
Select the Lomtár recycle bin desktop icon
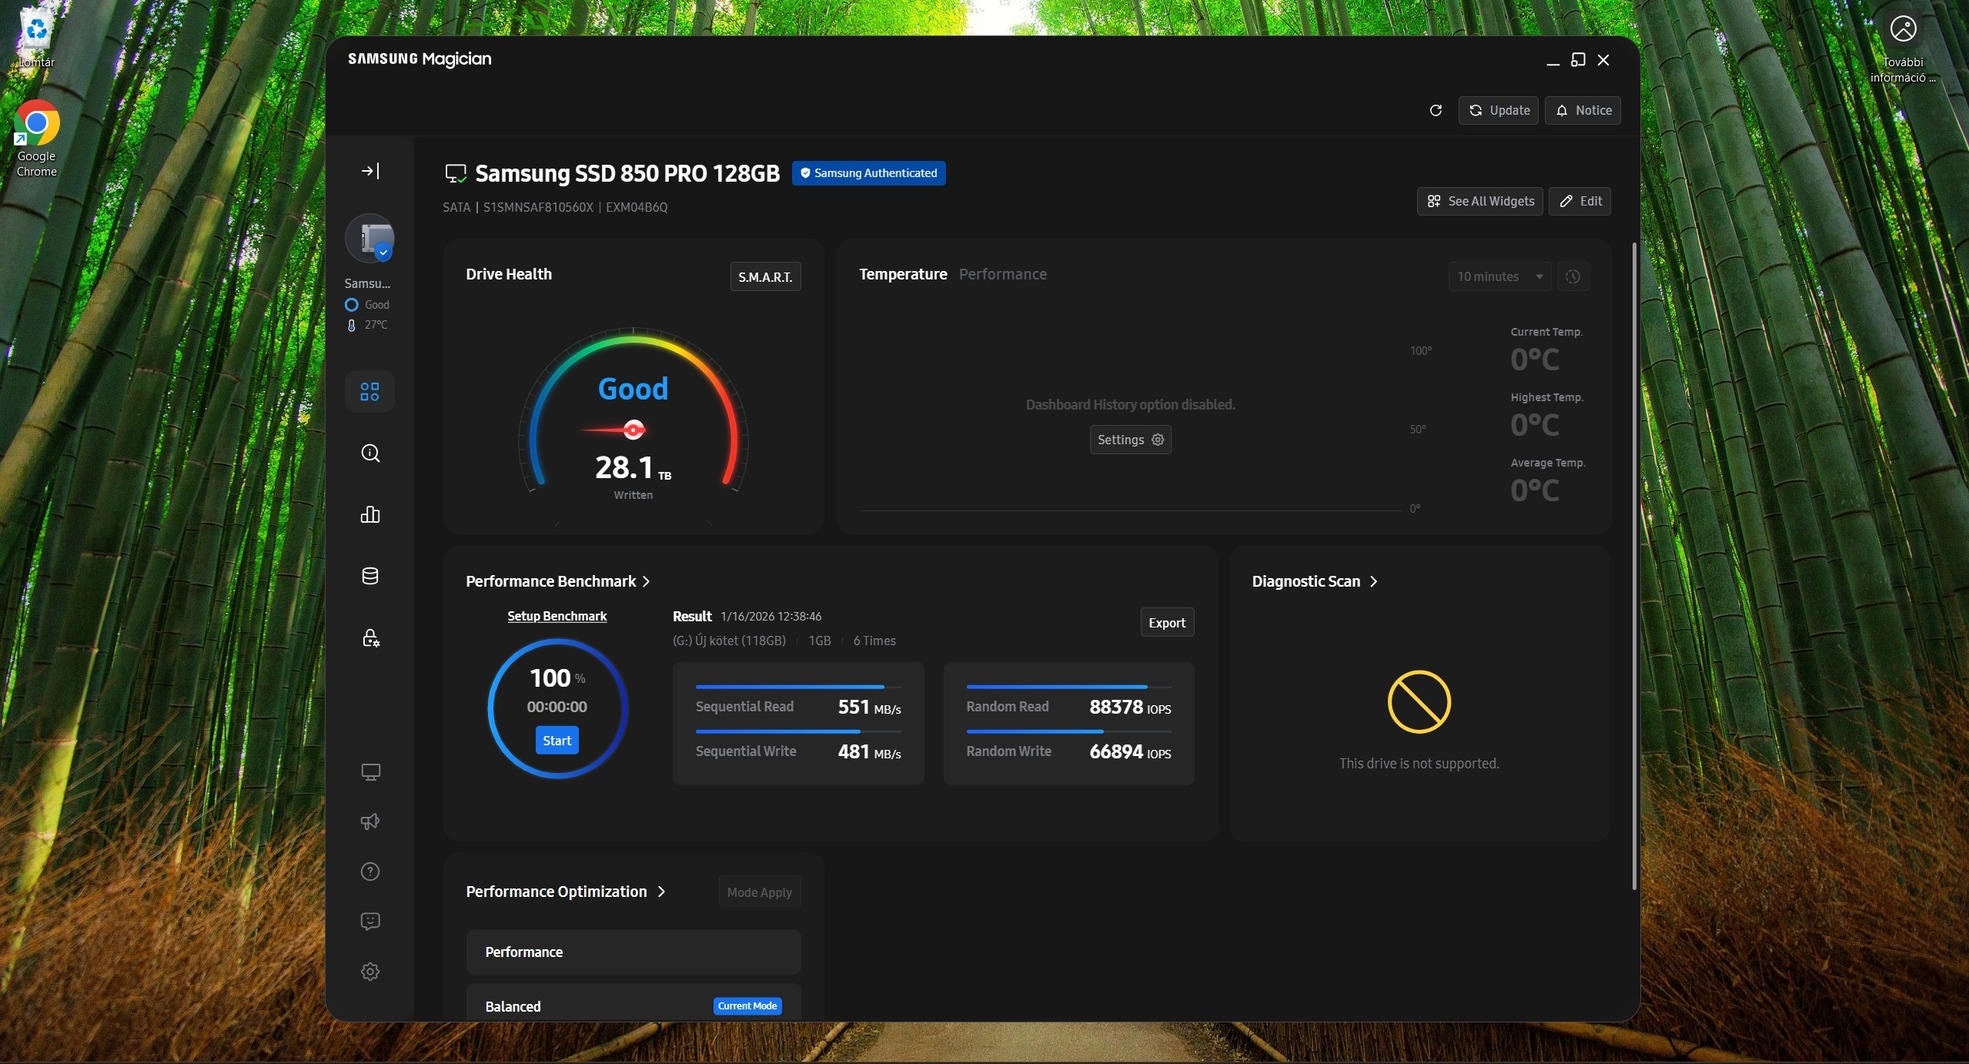[36, 38]
